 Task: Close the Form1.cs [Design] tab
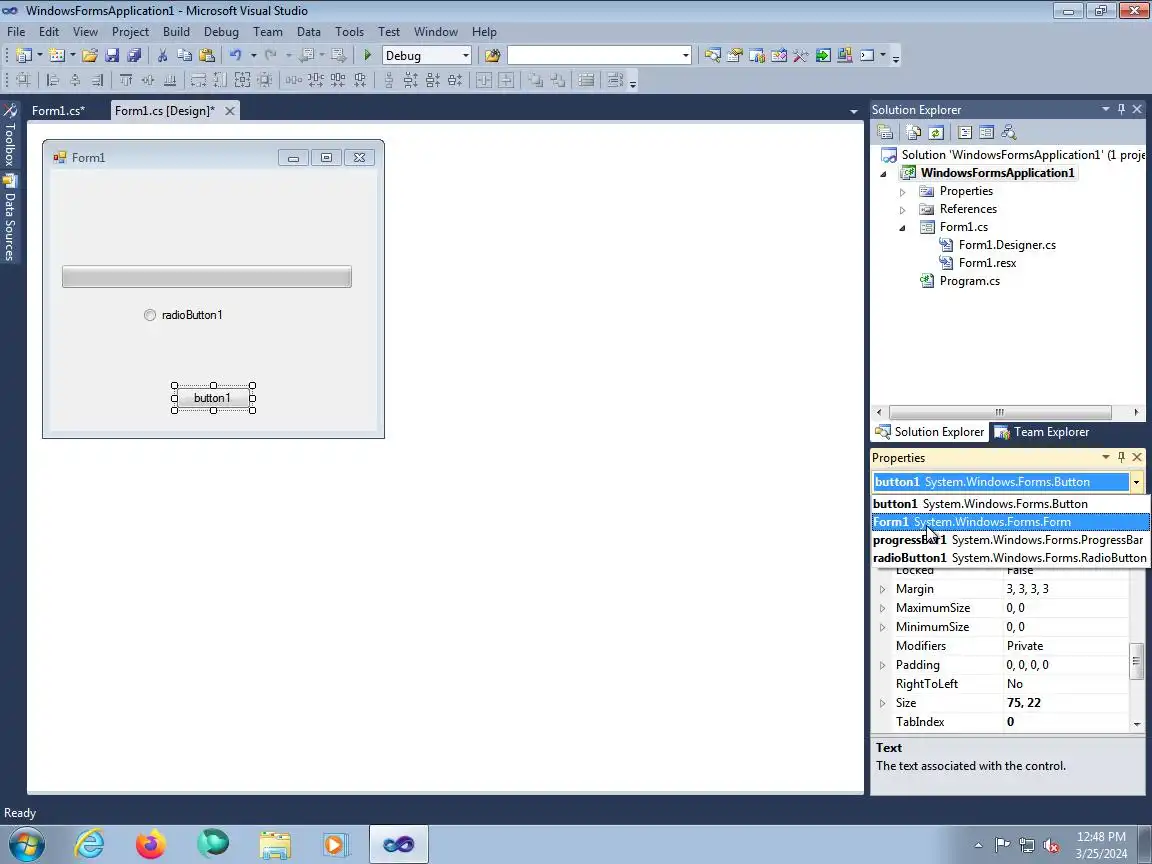pos(230,111)
